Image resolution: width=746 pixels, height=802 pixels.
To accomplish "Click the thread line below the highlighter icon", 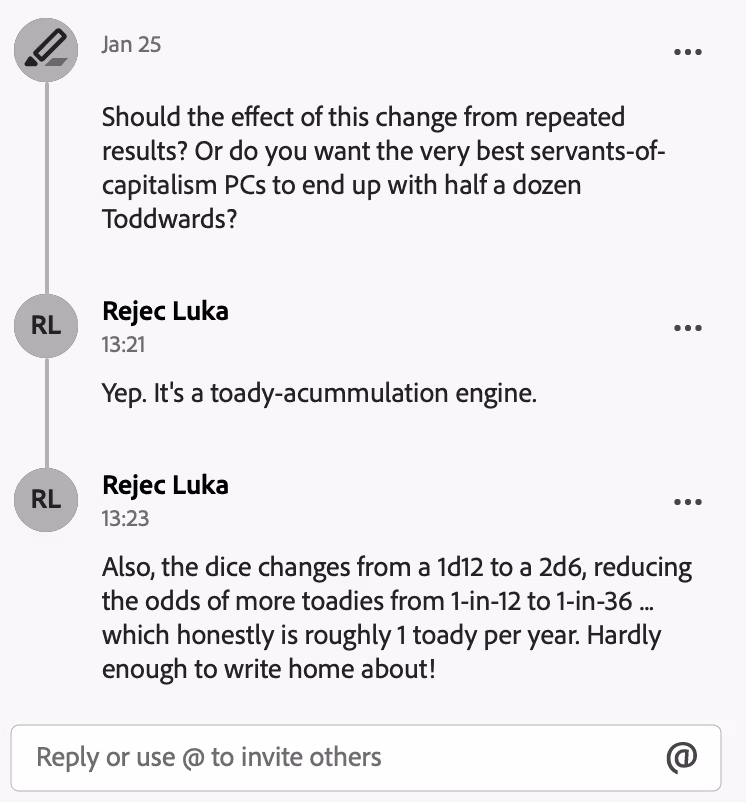I will [x=46, y=180].
